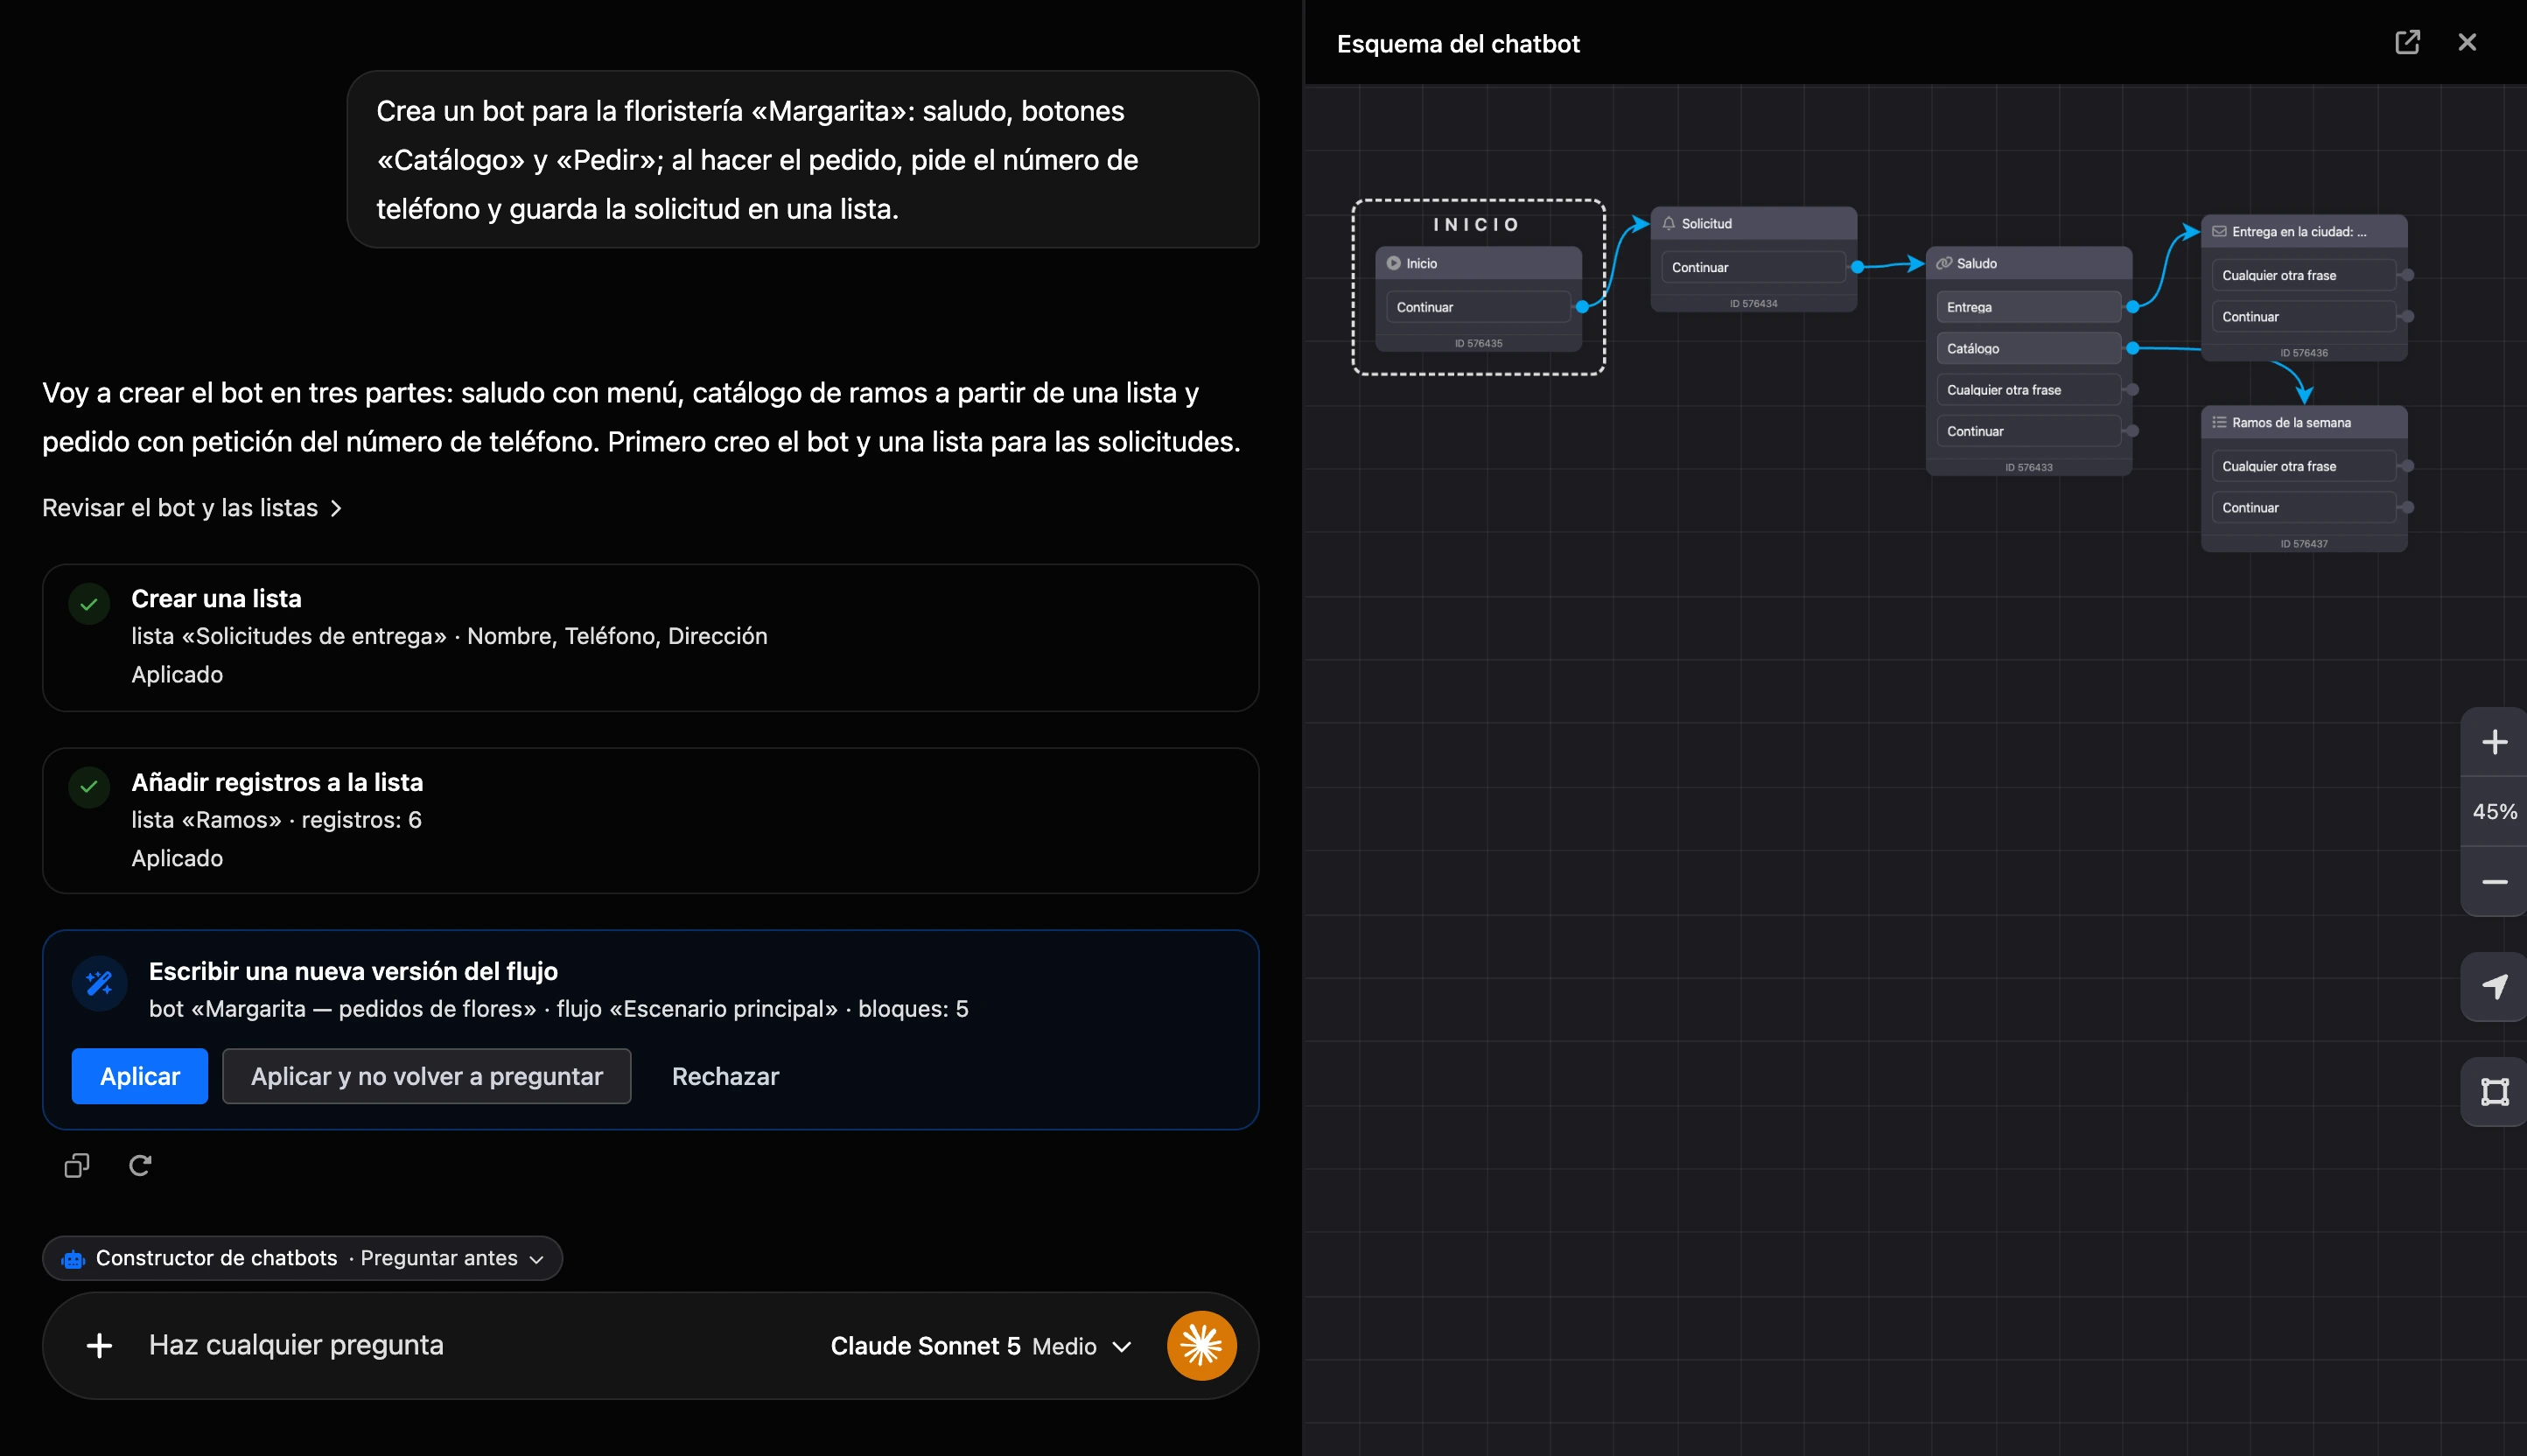Click the play icon on Inicio block
Viewport: 2527px width, 1456px height.
[1393, 263]
